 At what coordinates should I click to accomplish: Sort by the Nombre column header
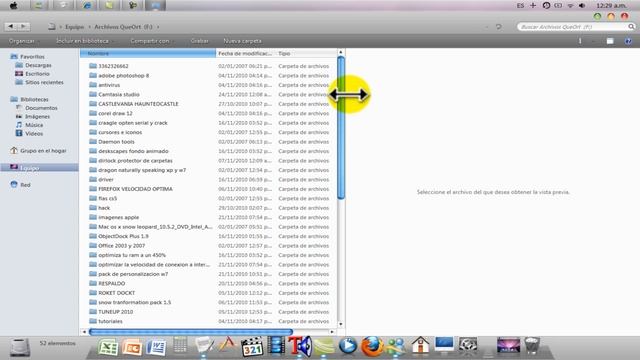click(x=148, y=53)
